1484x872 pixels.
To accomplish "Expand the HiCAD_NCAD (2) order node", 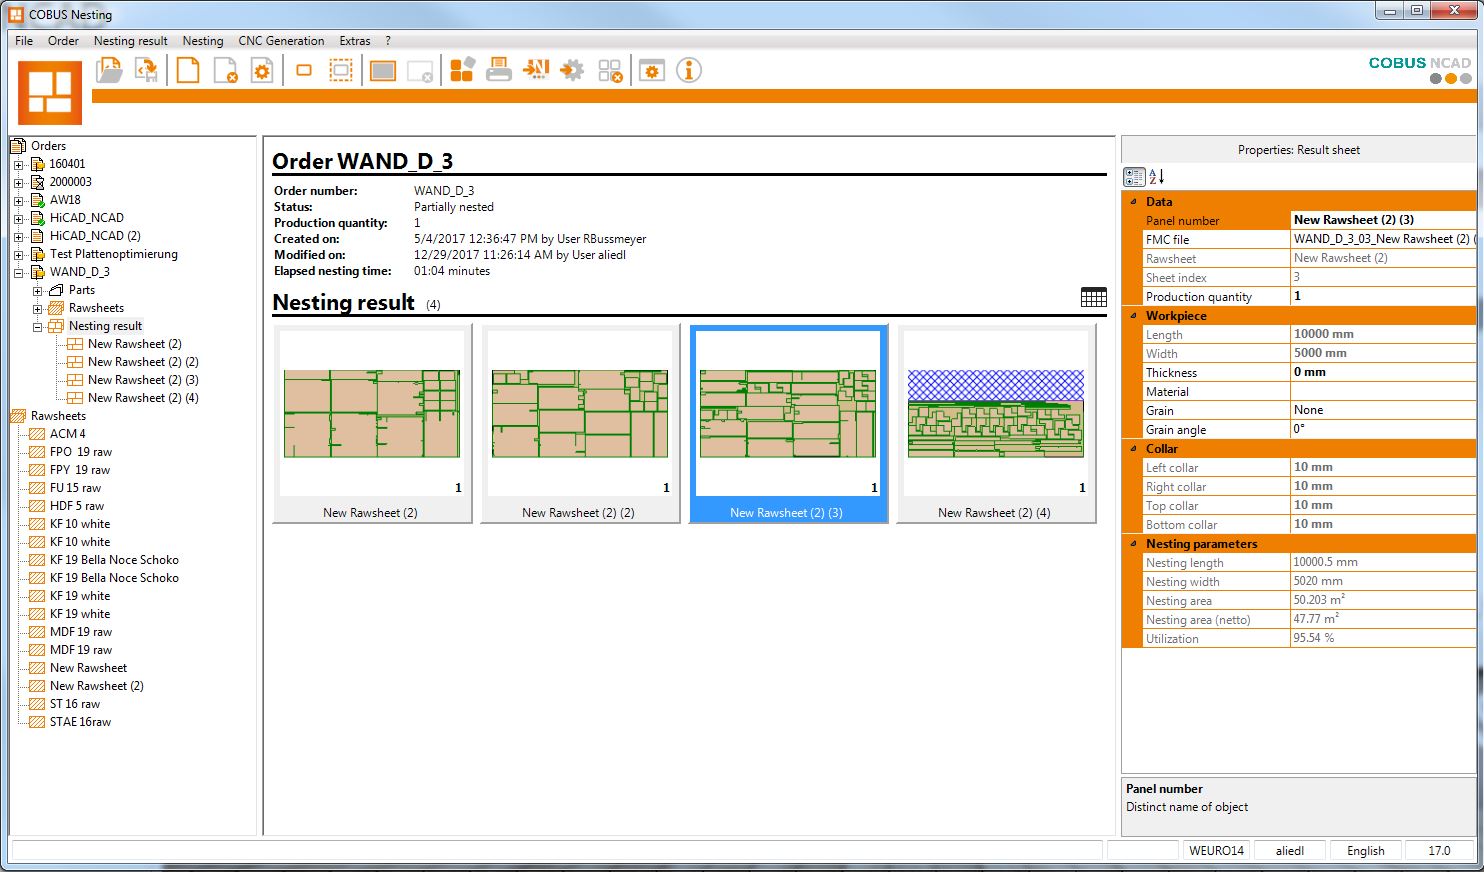I will pos(18,236).
